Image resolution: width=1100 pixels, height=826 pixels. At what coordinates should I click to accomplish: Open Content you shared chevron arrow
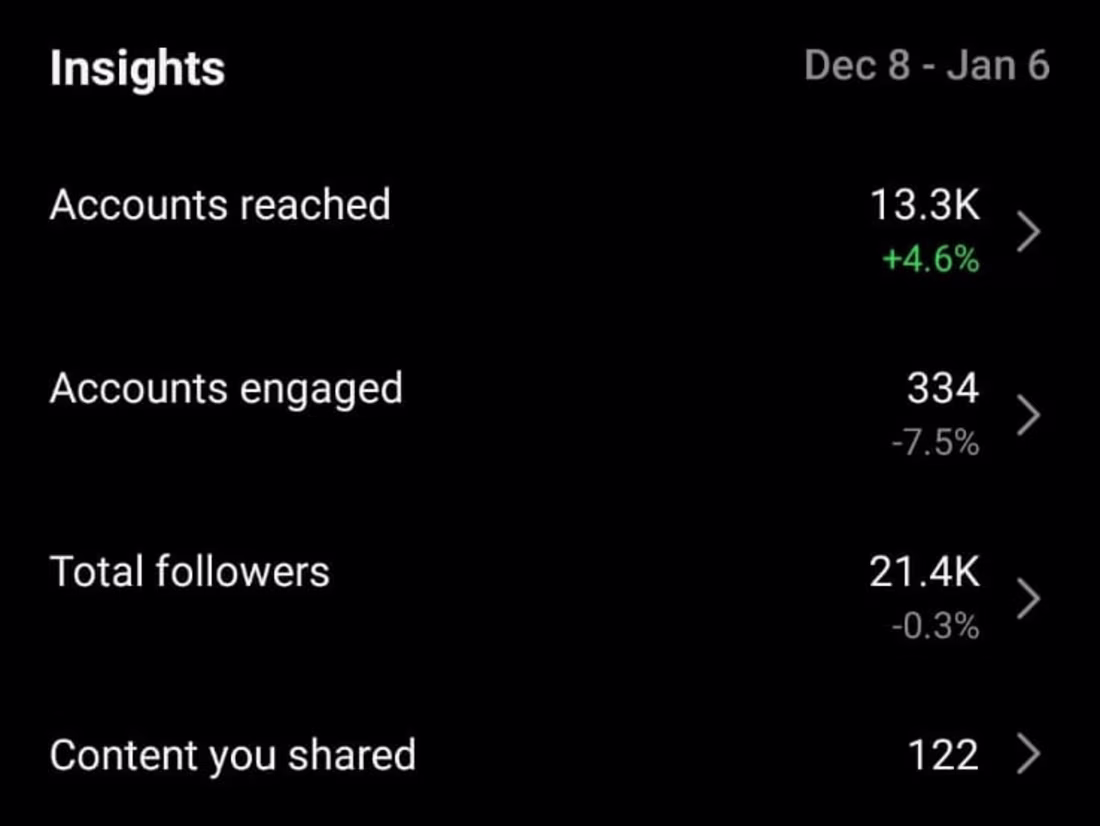point(1028,756)
